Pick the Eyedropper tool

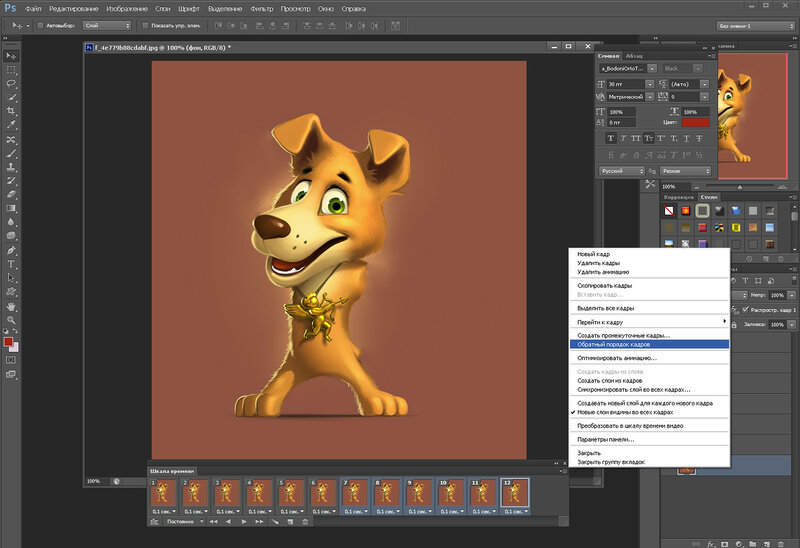click(11, 125)
